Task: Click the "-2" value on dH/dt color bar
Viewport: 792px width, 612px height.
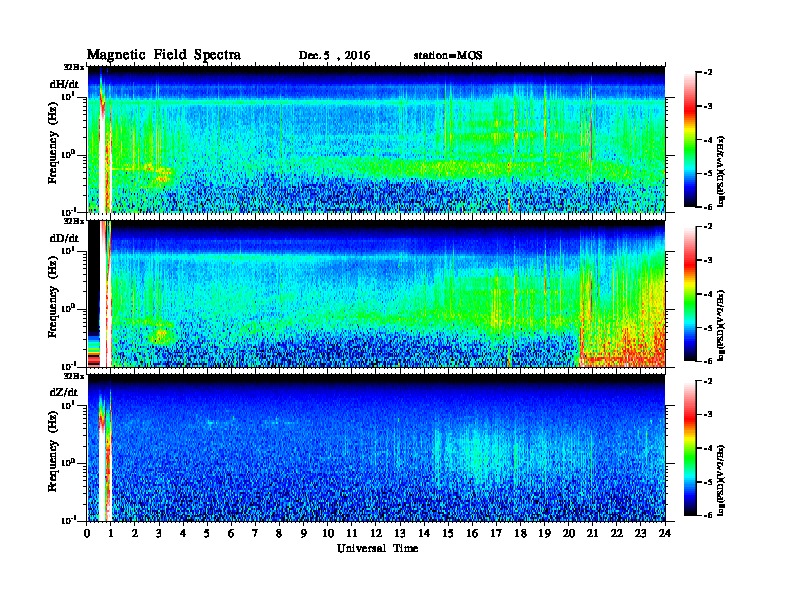Action: point(708,73)
